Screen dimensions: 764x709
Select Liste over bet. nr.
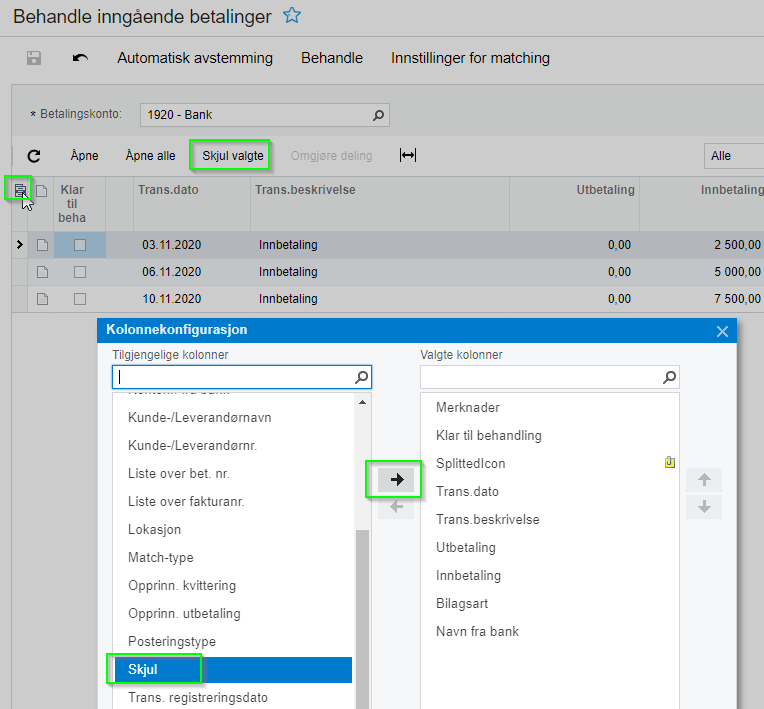coord(179,474)
